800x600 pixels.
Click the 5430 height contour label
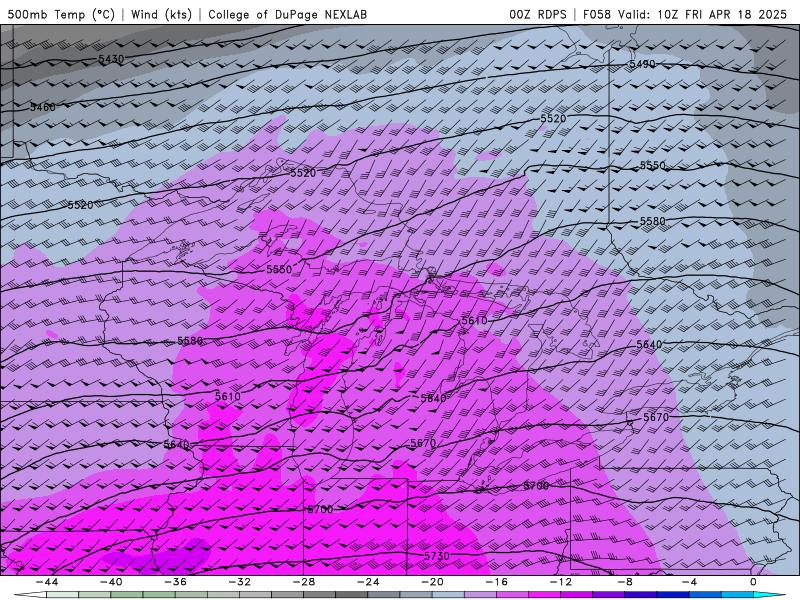(x=111, y=59)
